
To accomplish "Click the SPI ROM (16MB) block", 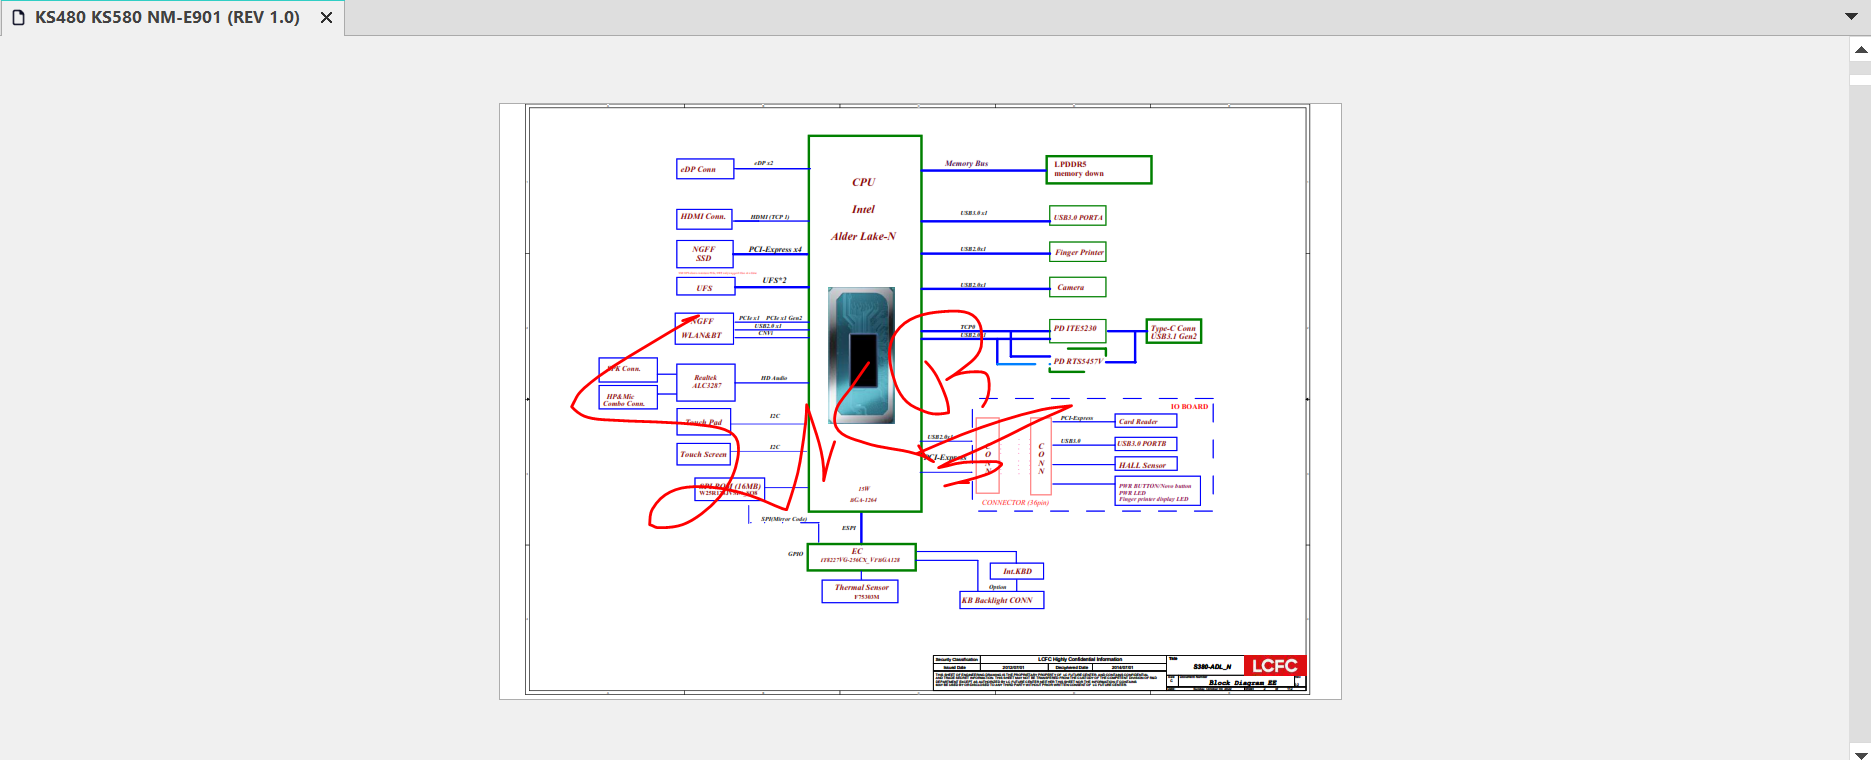I will (730, 489).
